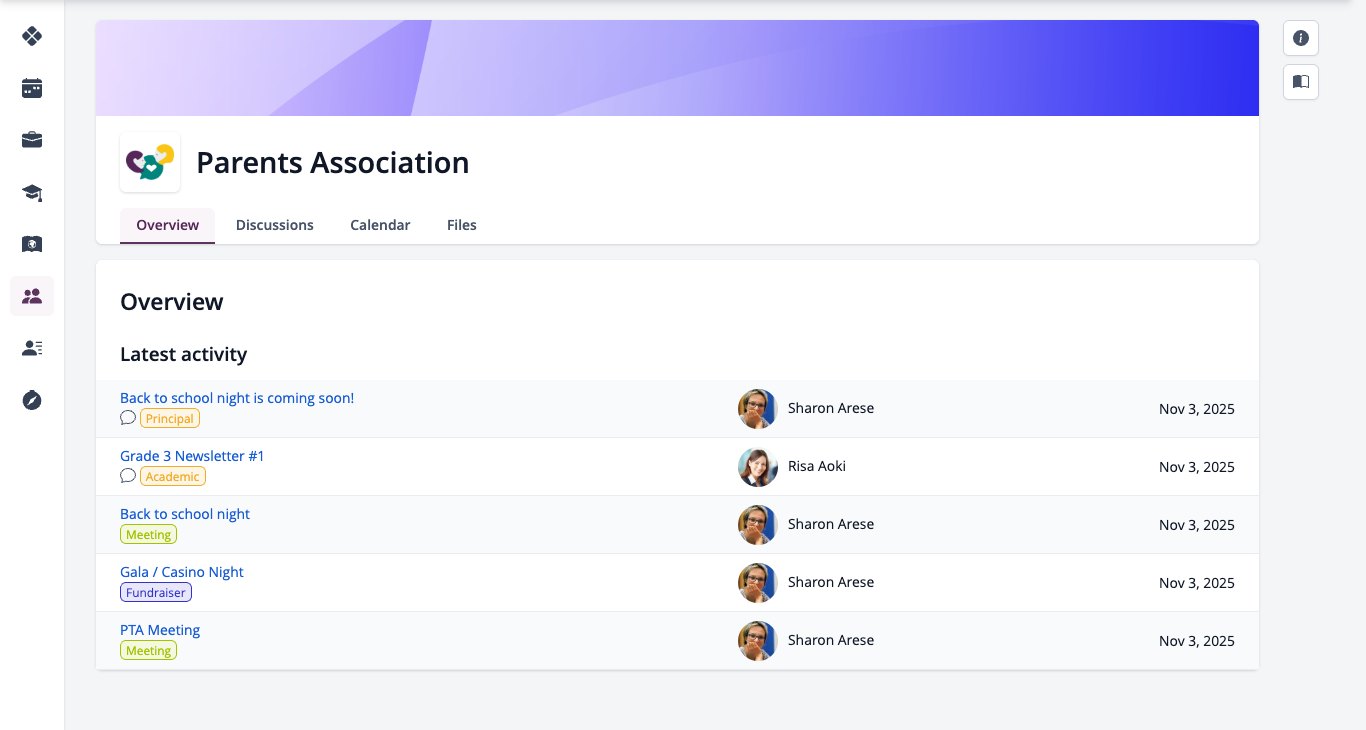Open the Grade 3 Newsletter #1 link
The image size is (1366, 730).
pyautogui.click(x=192, y=456)
